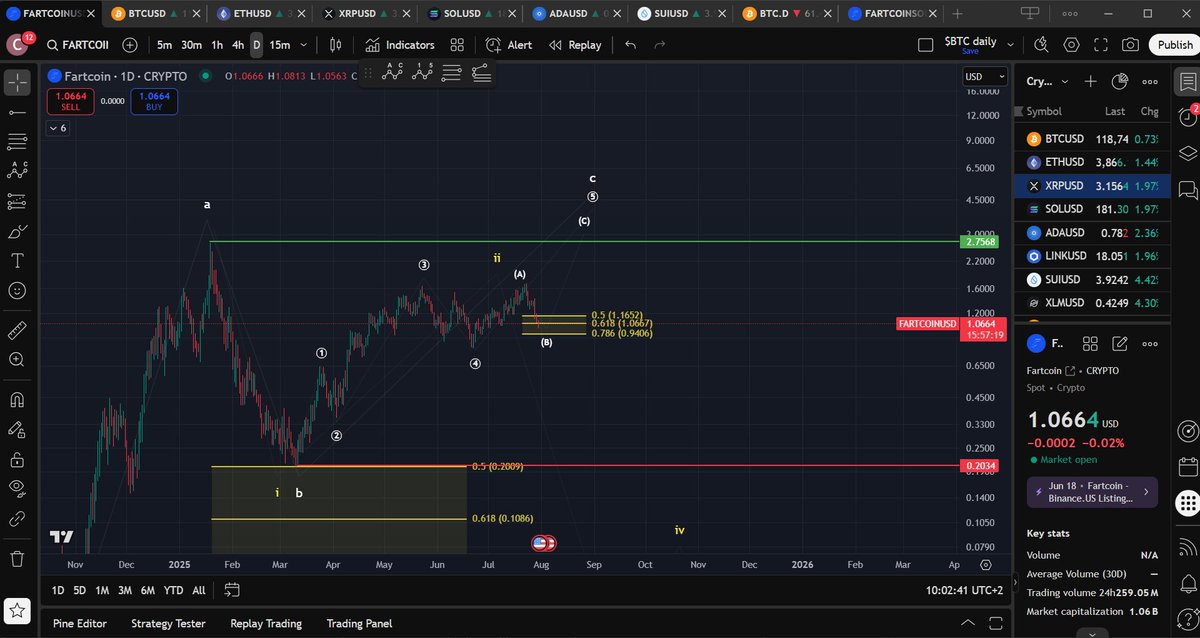
Task: Open indicator templates grid icon
Action: 457,45
